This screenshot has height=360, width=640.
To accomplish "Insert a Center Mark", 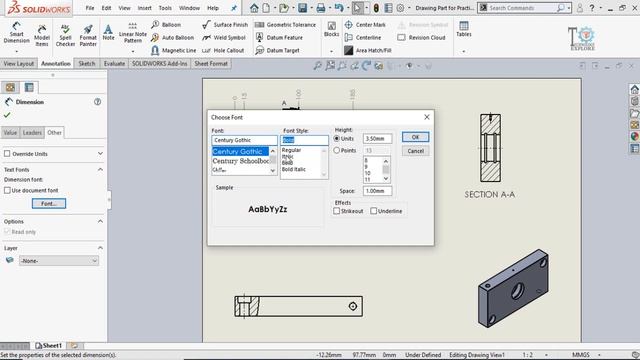I will coord(365,25).
